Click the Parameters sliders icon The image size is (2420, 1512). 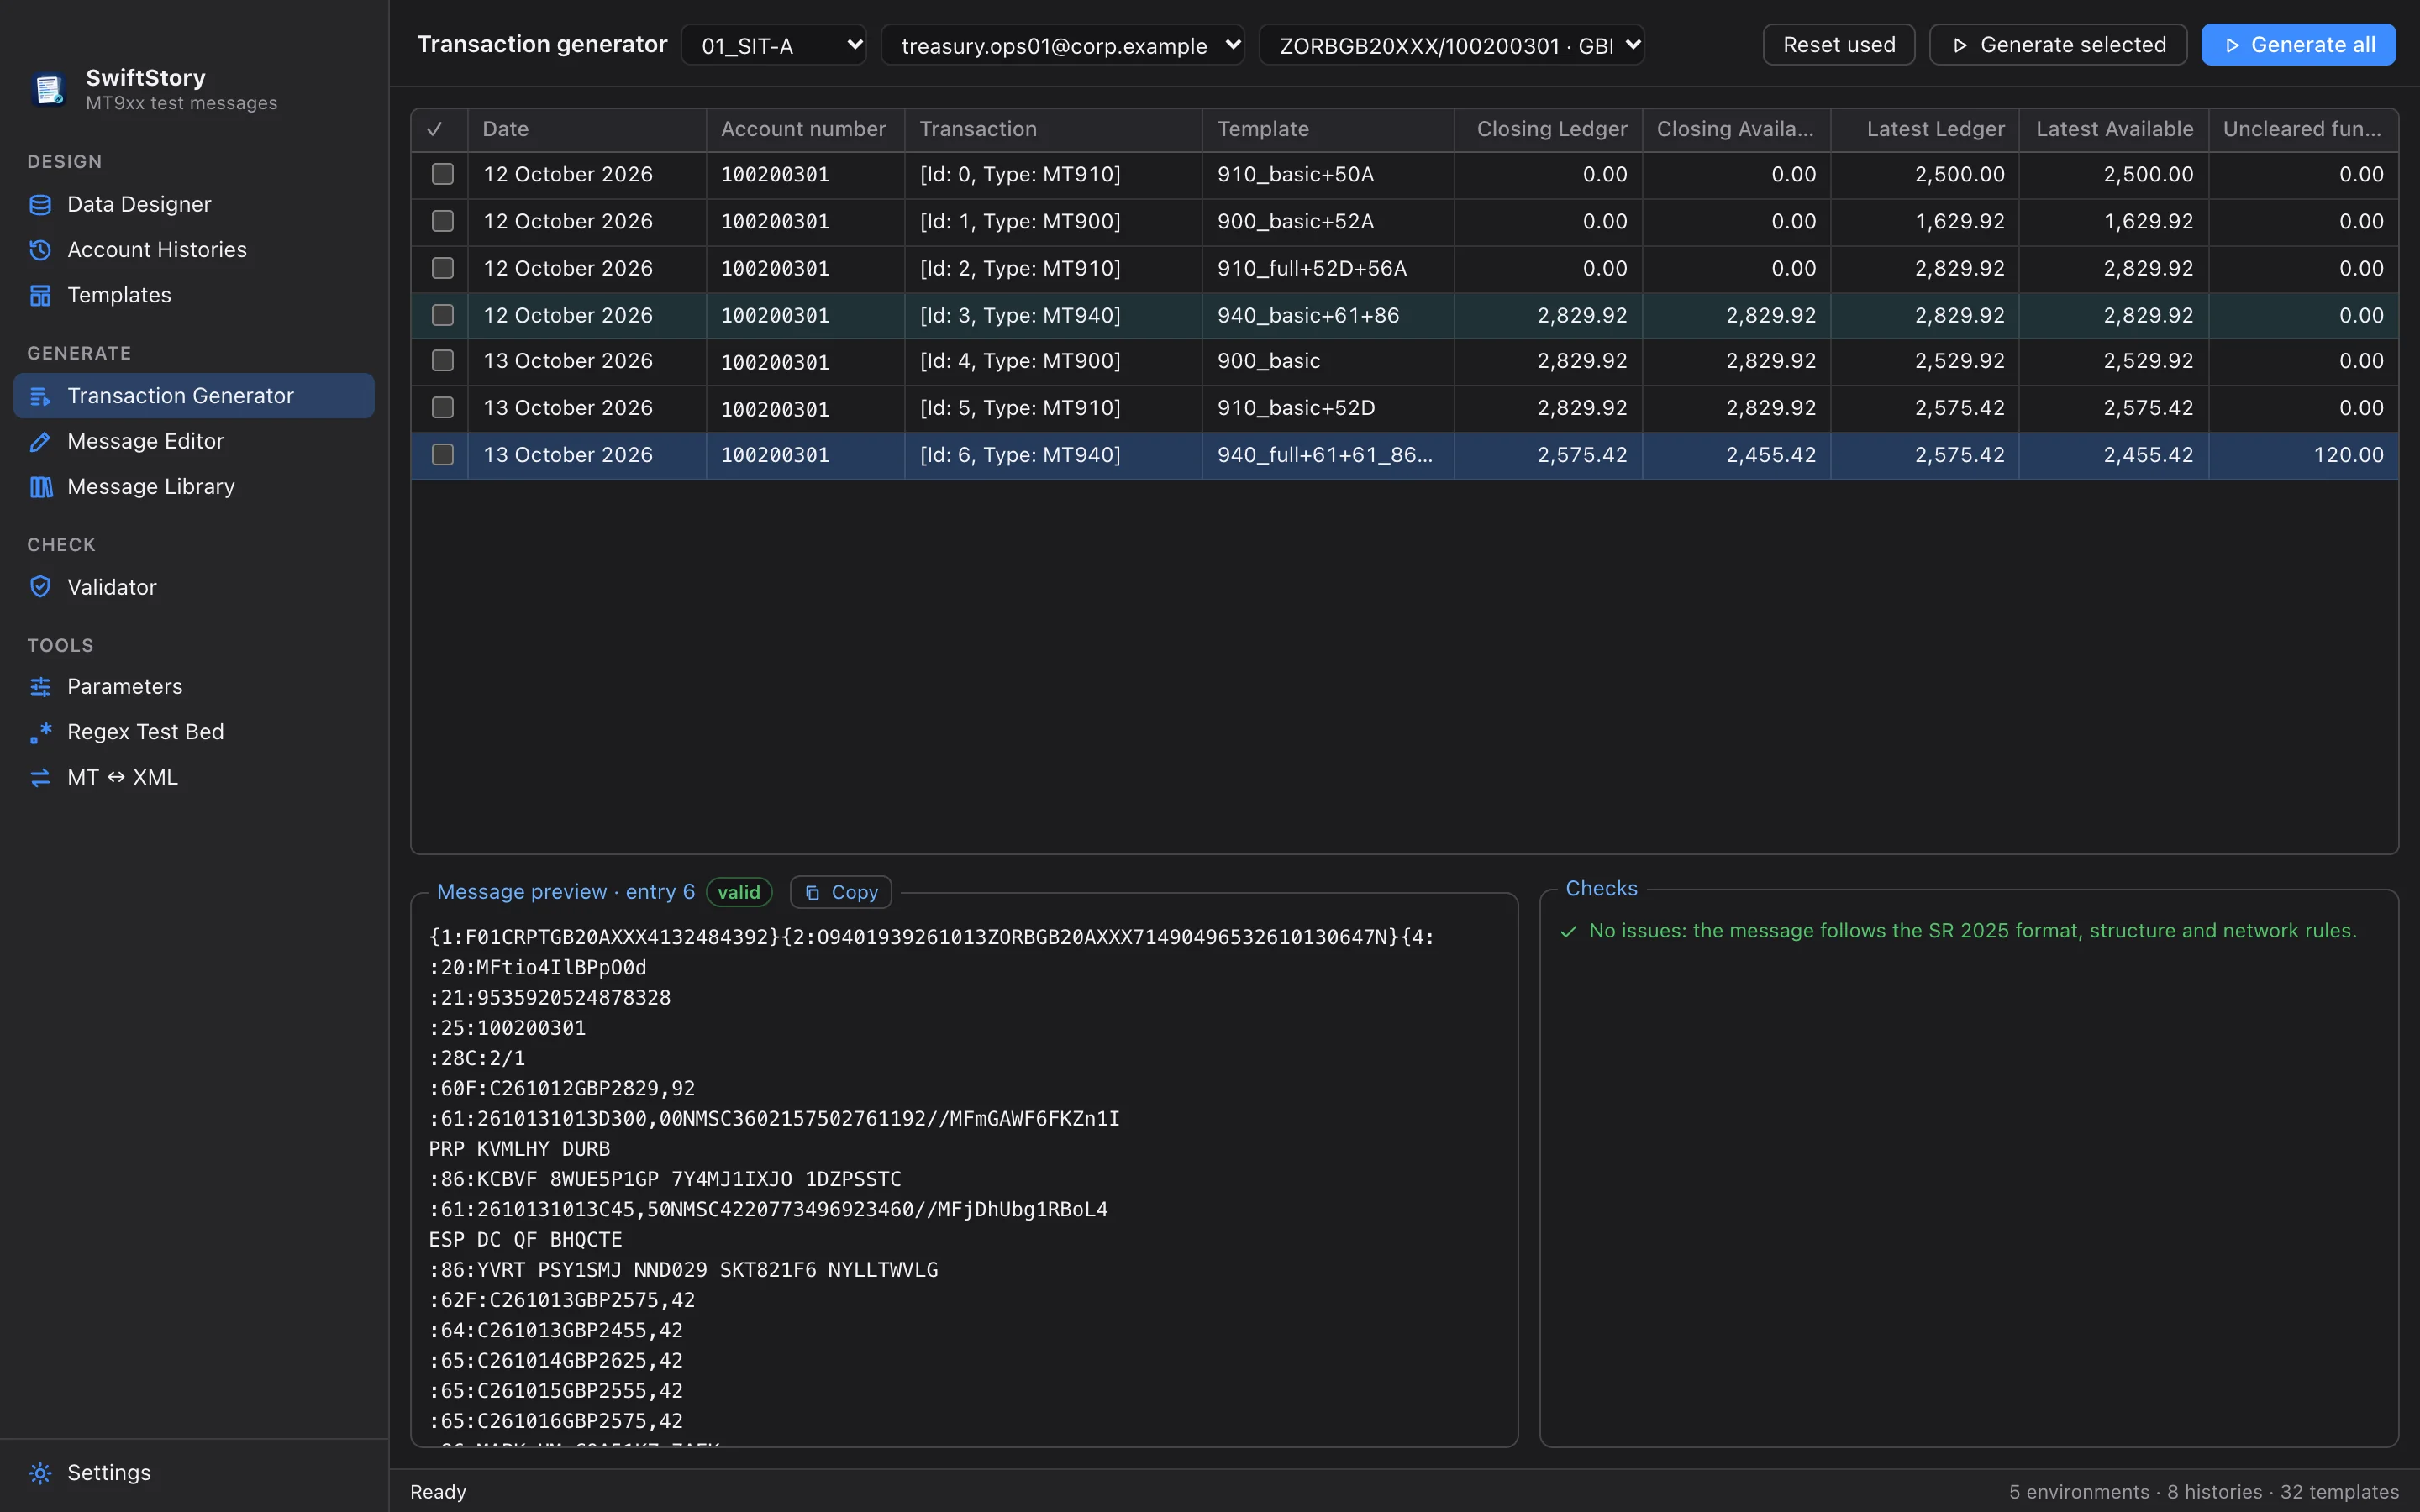(40, 687)
